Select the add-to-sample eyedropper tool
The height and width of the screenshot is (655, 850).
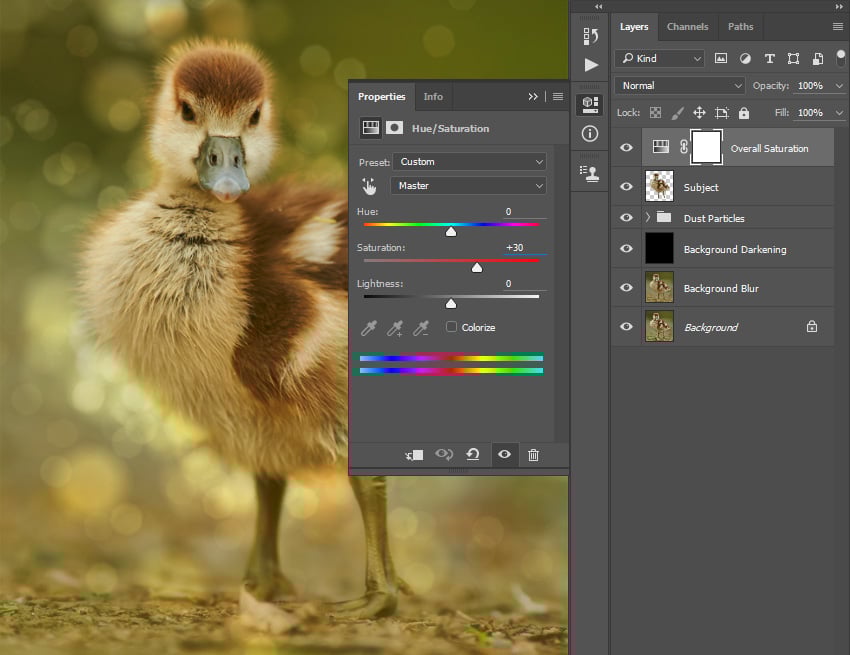click(x=394, y=327)
